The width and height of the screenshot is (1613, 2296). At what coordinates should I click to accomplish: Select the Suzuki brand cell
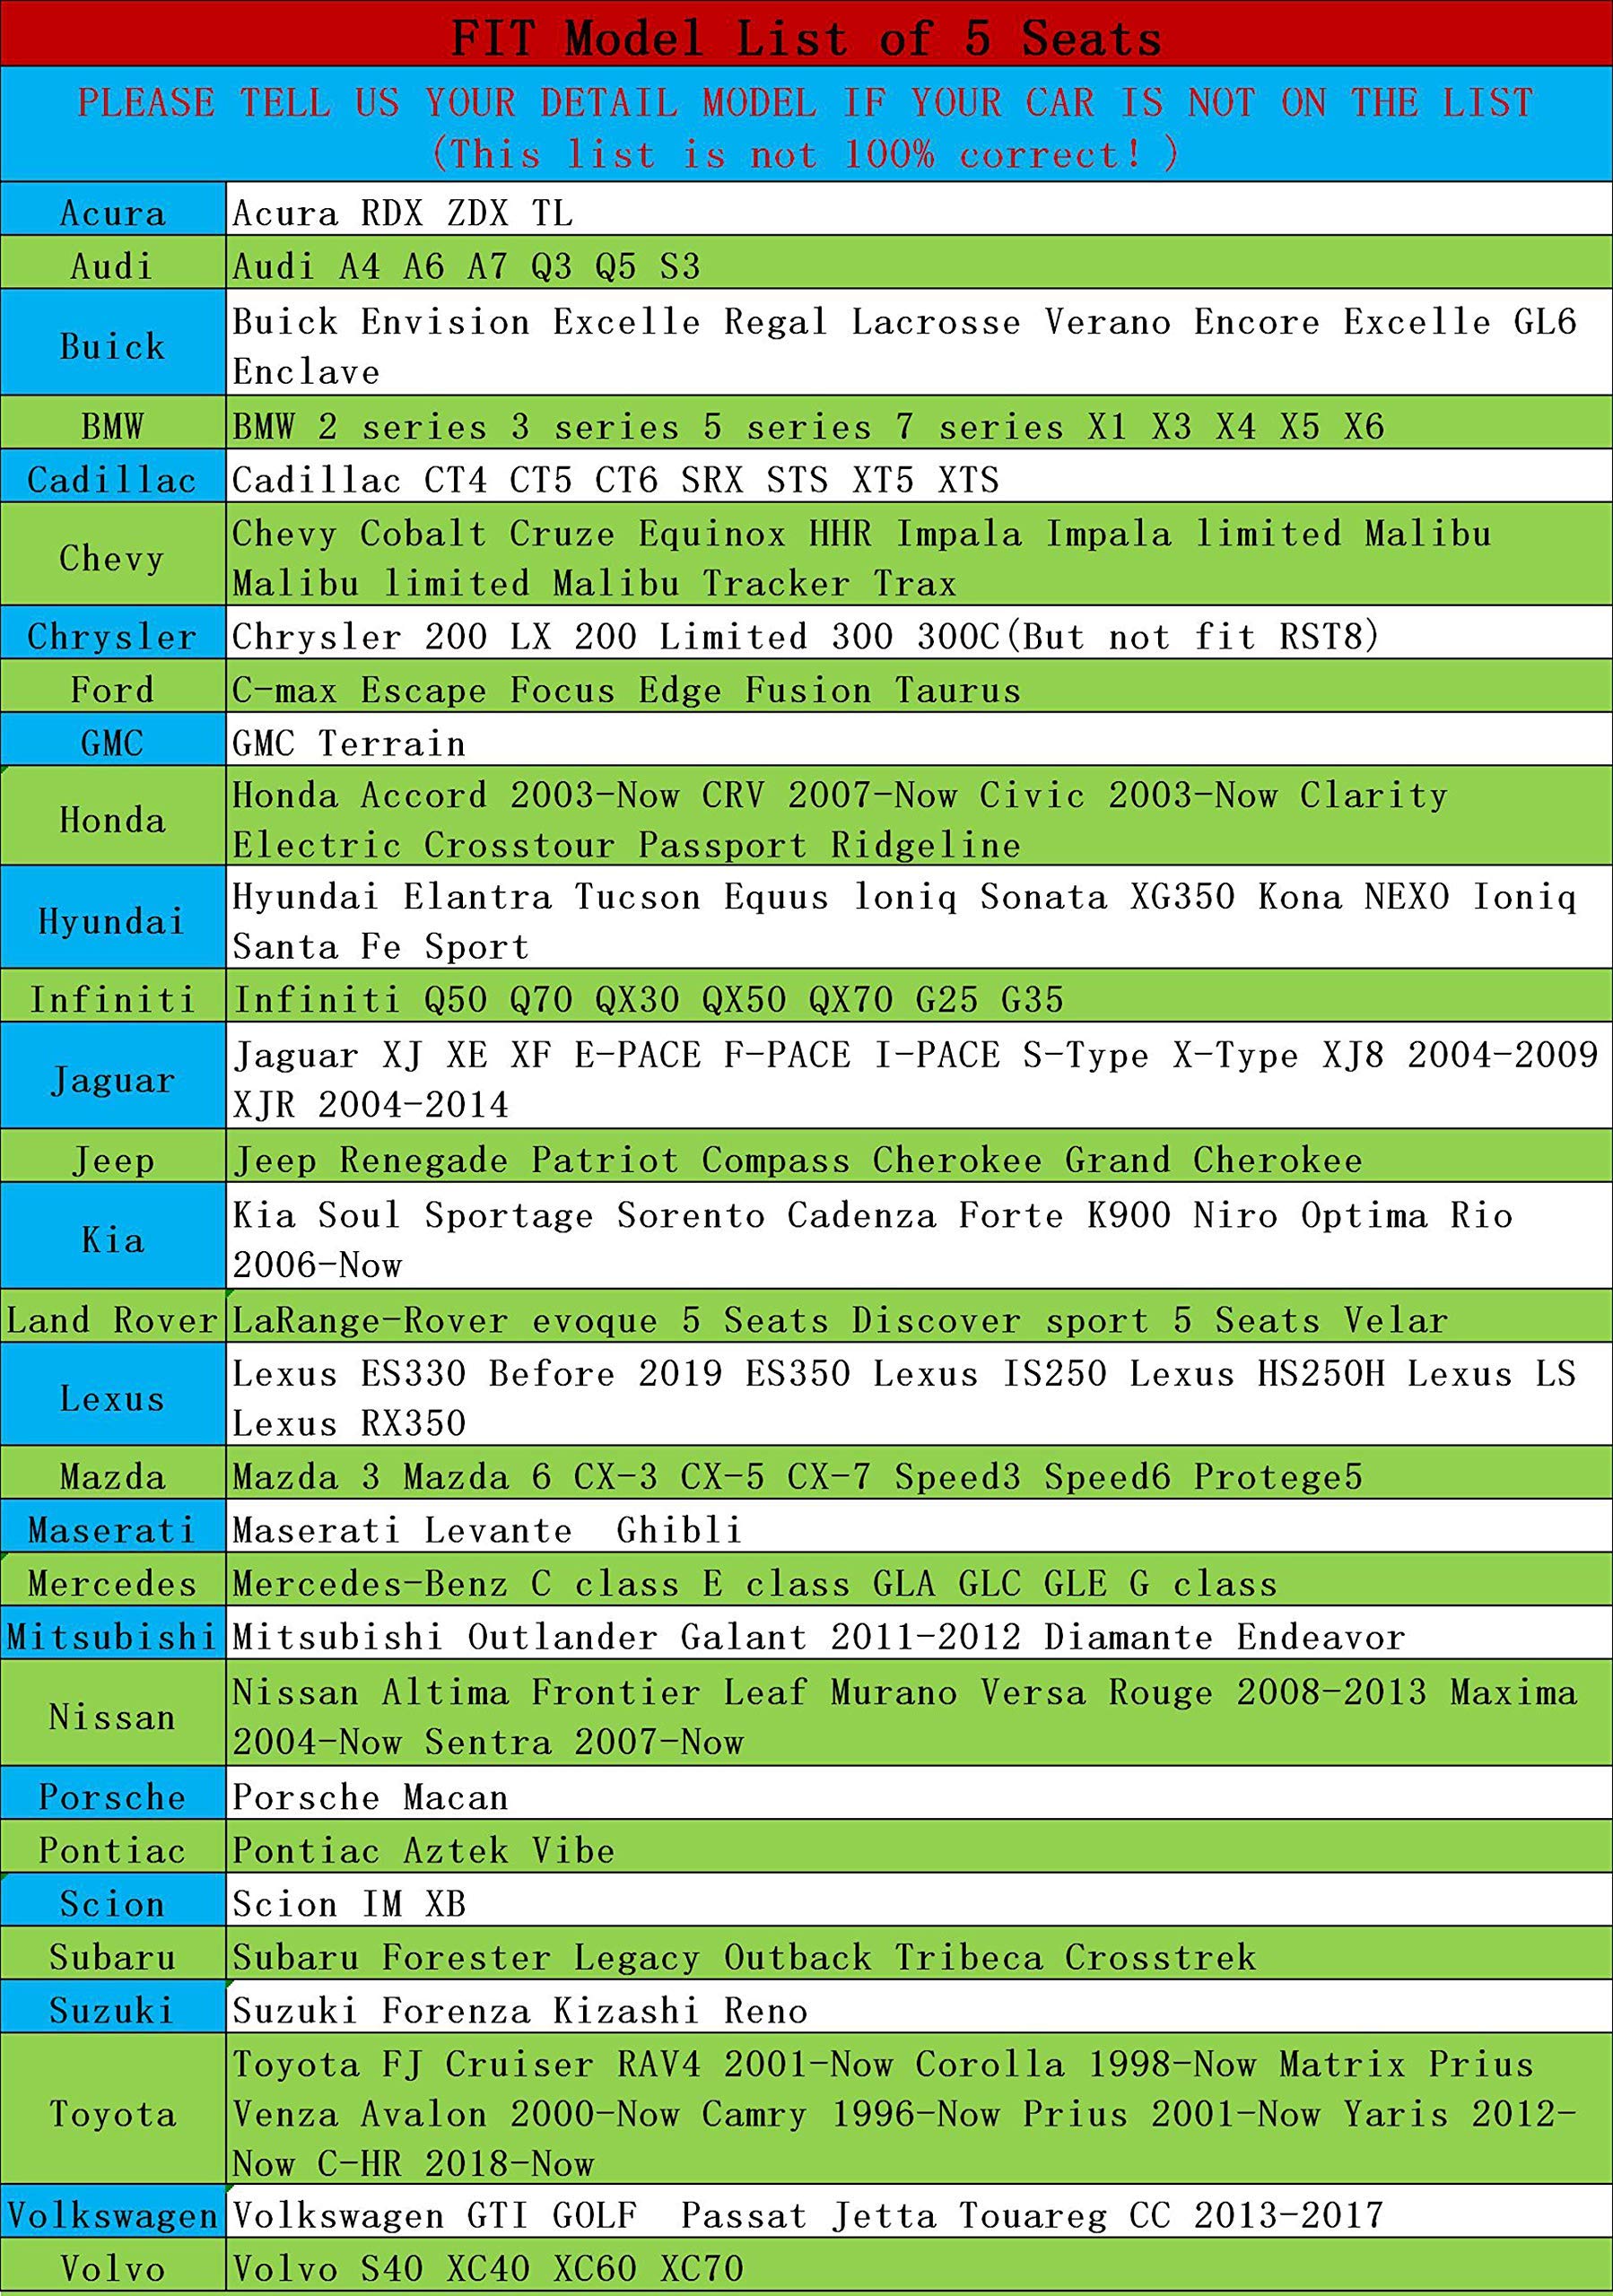coord(113,2007)
